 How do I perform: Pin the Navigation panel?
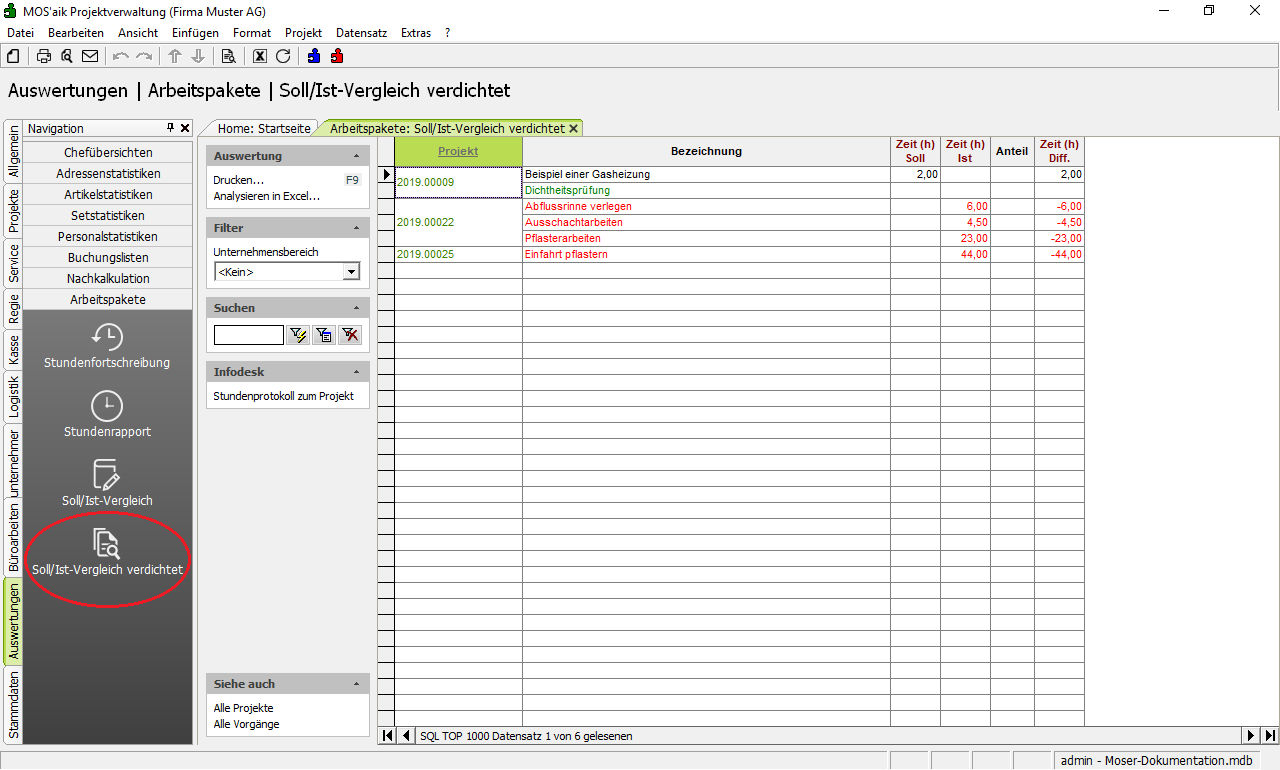point(170,128)
